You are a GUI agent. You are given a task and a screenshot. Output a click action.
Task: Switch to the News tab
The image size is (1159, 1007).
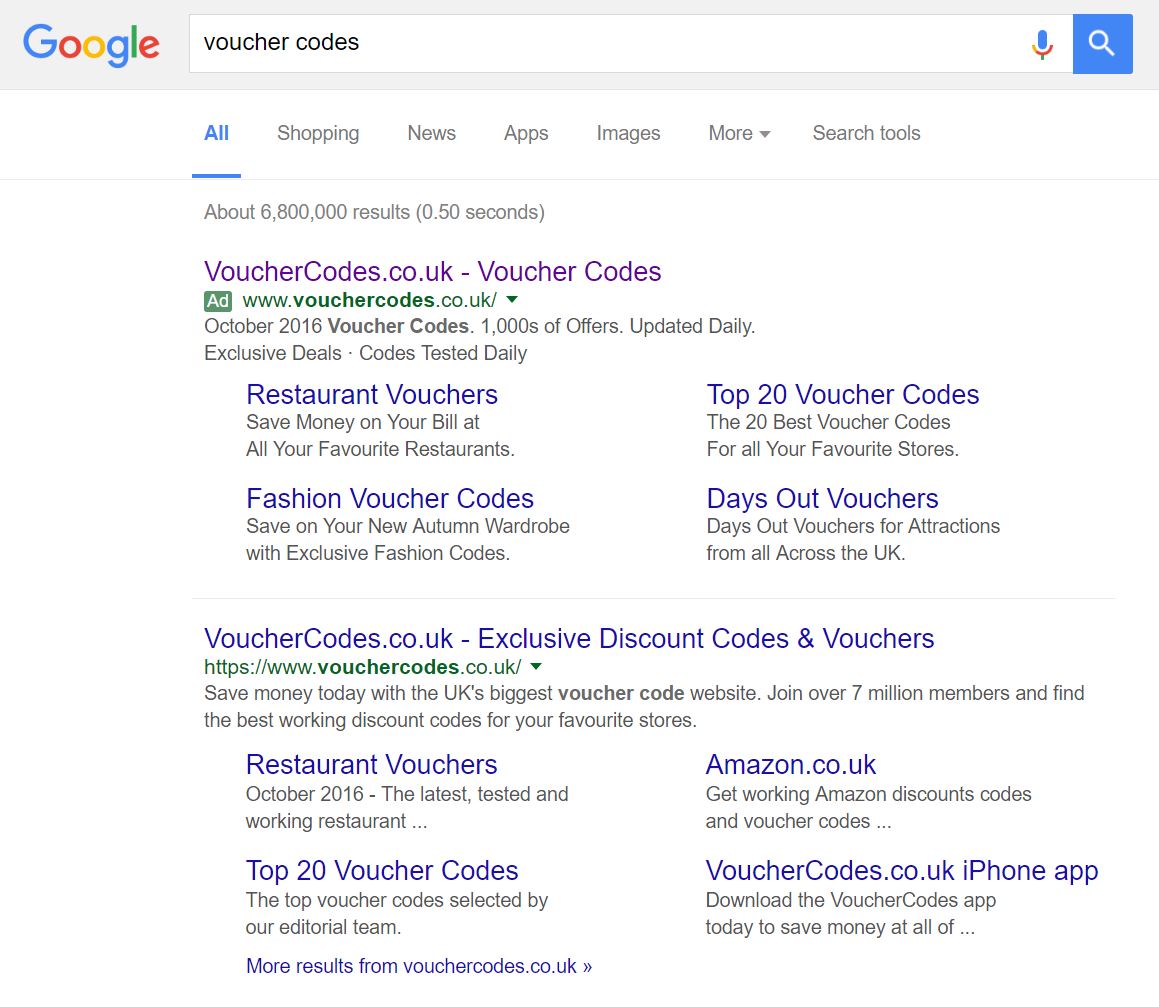(432, 133)
